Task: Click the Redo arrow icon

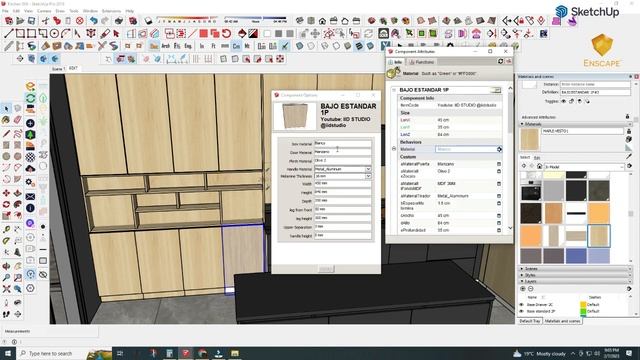Action: coord(105,20)
